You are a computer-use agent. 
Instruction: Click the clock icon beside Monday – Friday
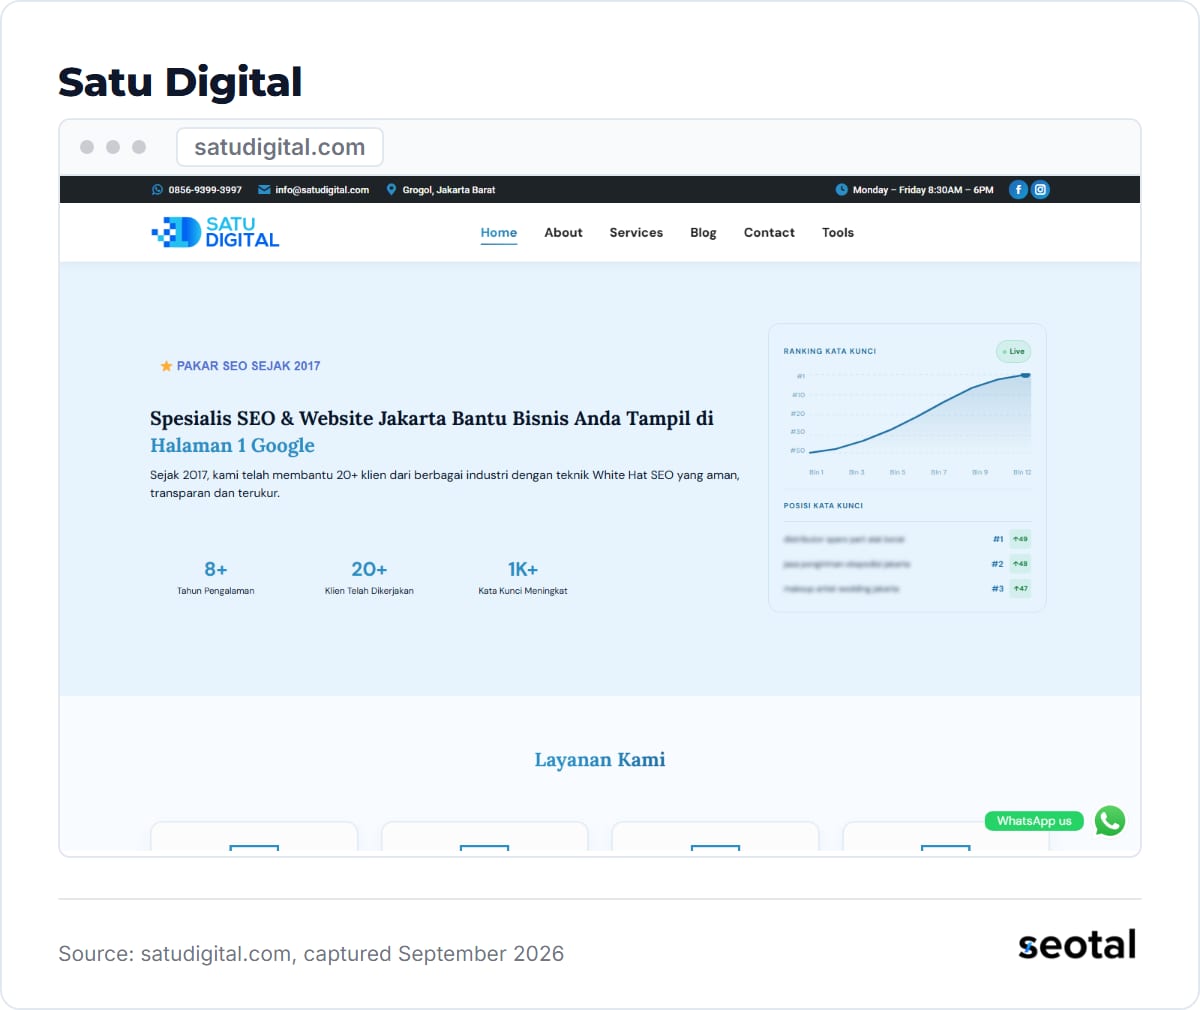pyautogui.click(x=841, y=190)
